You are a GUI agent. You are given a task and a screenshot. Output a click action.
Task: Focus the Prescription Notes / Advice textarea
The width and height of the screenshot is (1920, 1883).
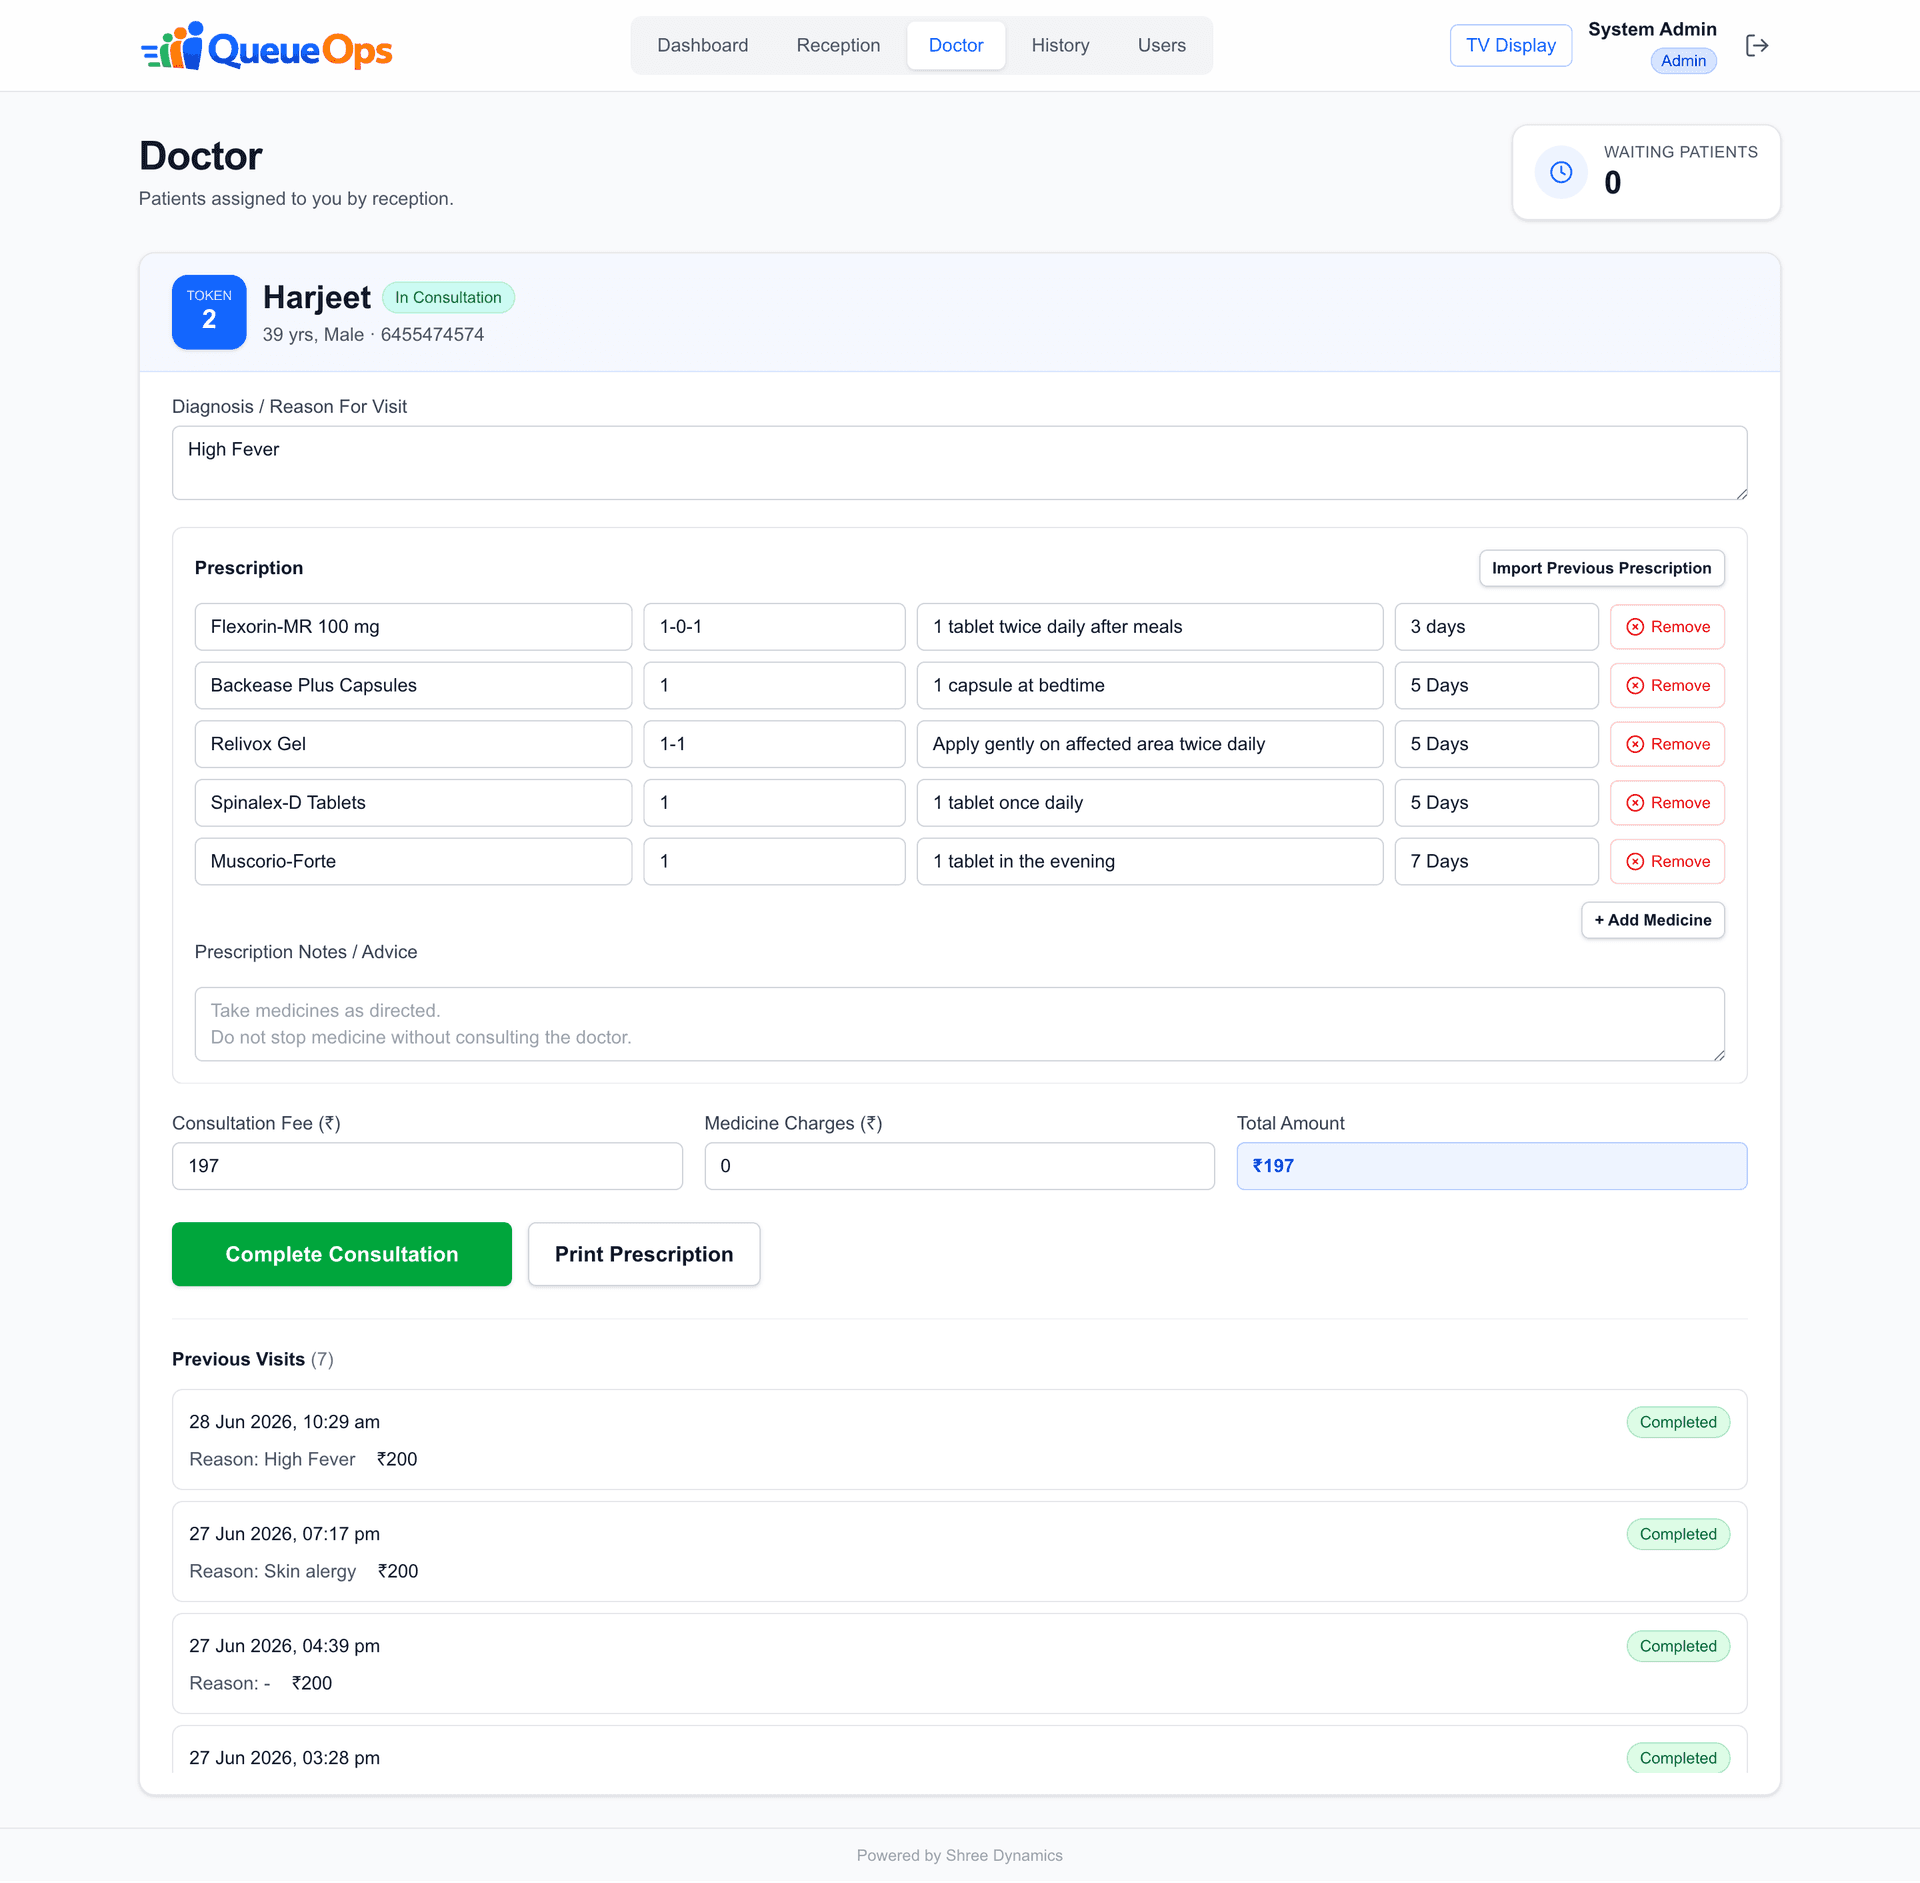[959, 1024]
